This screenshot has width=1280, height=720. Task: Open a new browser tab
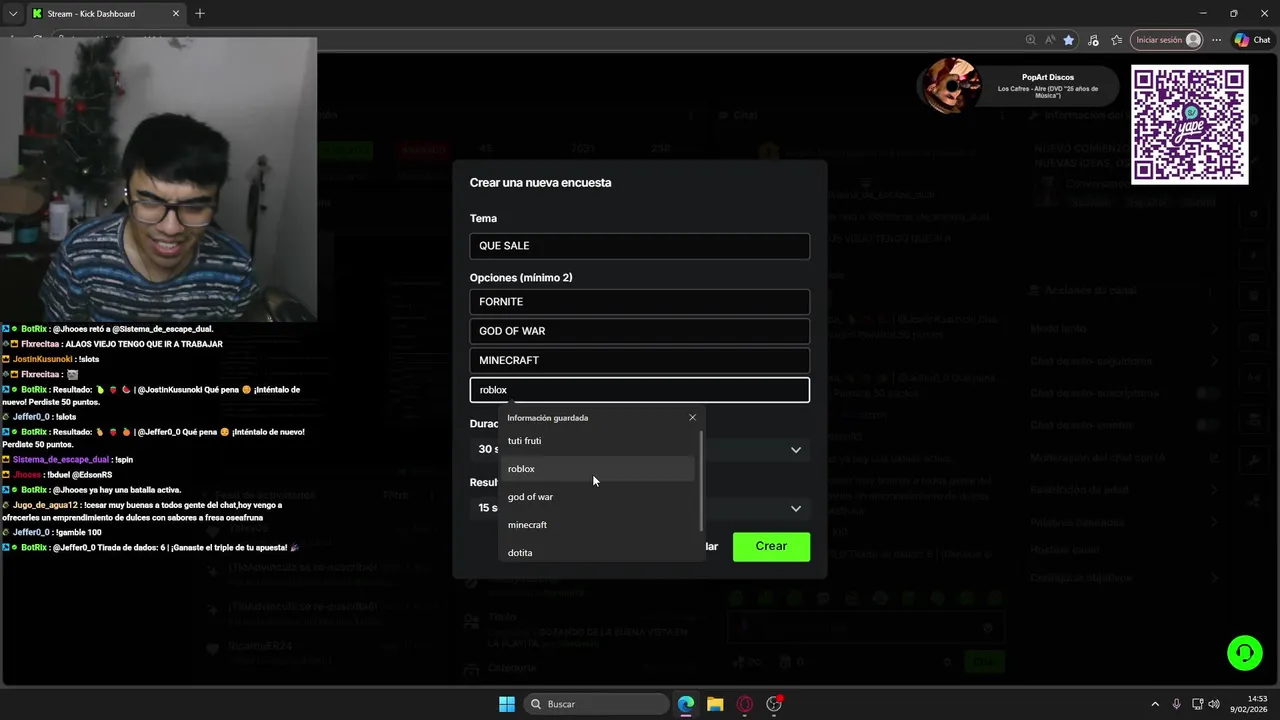point(200,13)
